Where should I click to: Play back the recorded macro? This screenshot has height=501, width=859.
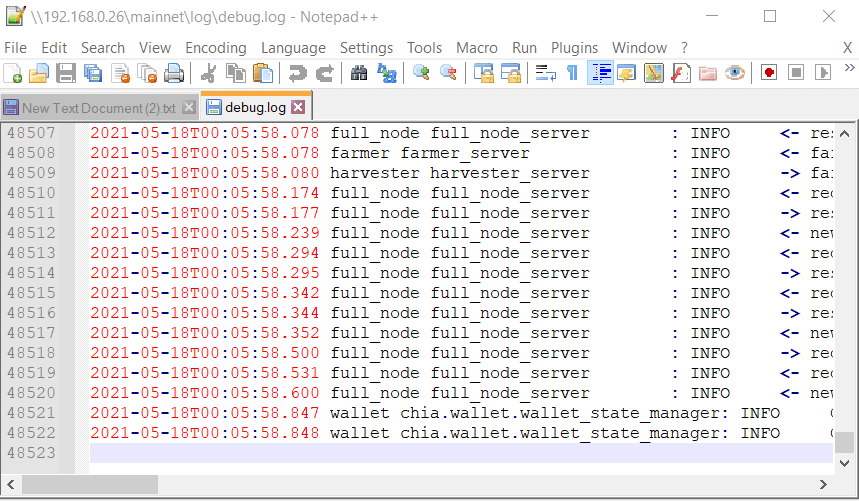[x=823, y=72]
